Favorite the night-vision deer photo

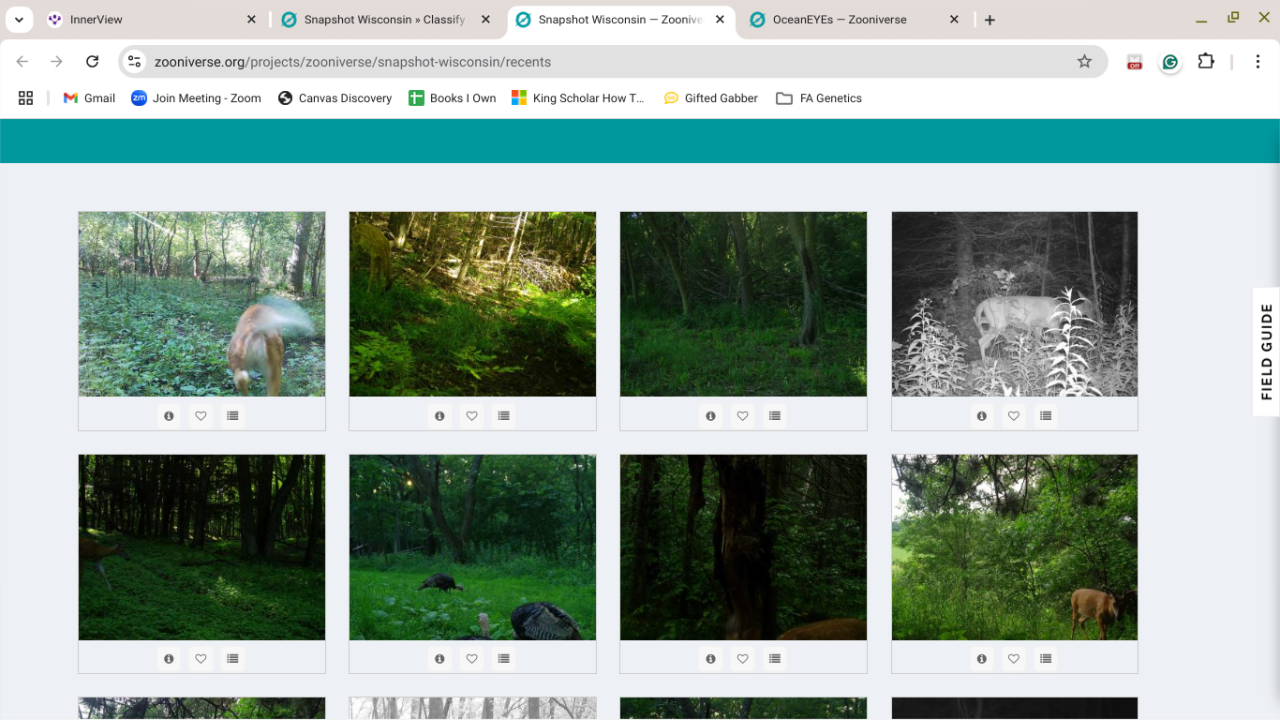(1014, 416)
